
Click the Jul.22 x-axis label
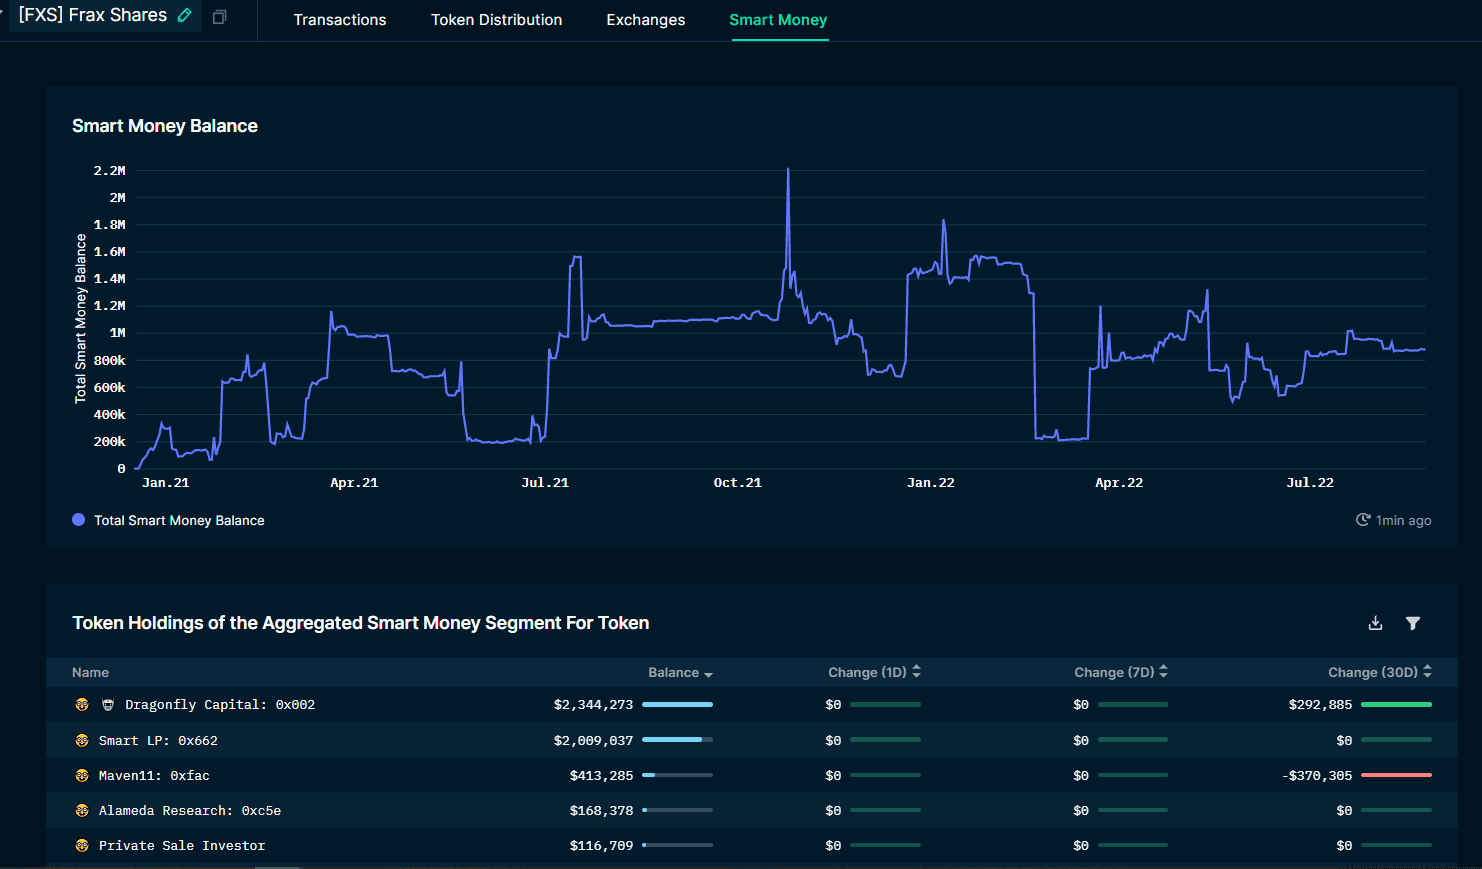click(x=1310, y=483)
